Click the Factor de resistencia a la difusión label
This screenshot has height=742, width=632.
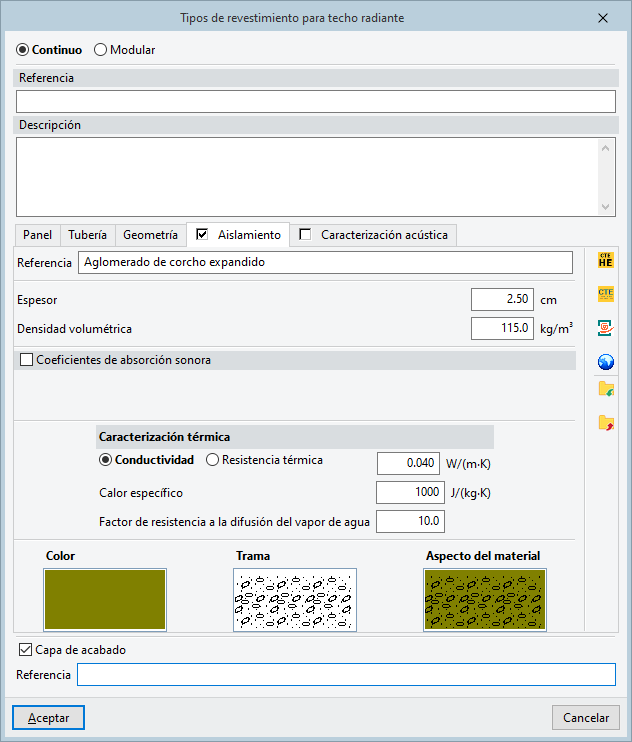[234, 522]
